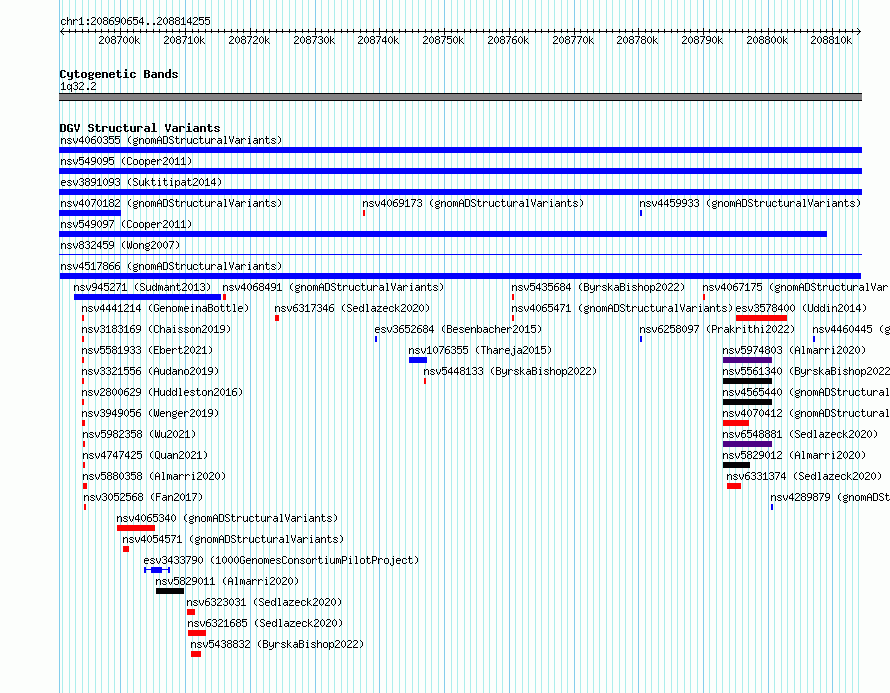Click the 208700k ruler position label
This screenshot has width=890, height=693.
(x=119, y=40)
